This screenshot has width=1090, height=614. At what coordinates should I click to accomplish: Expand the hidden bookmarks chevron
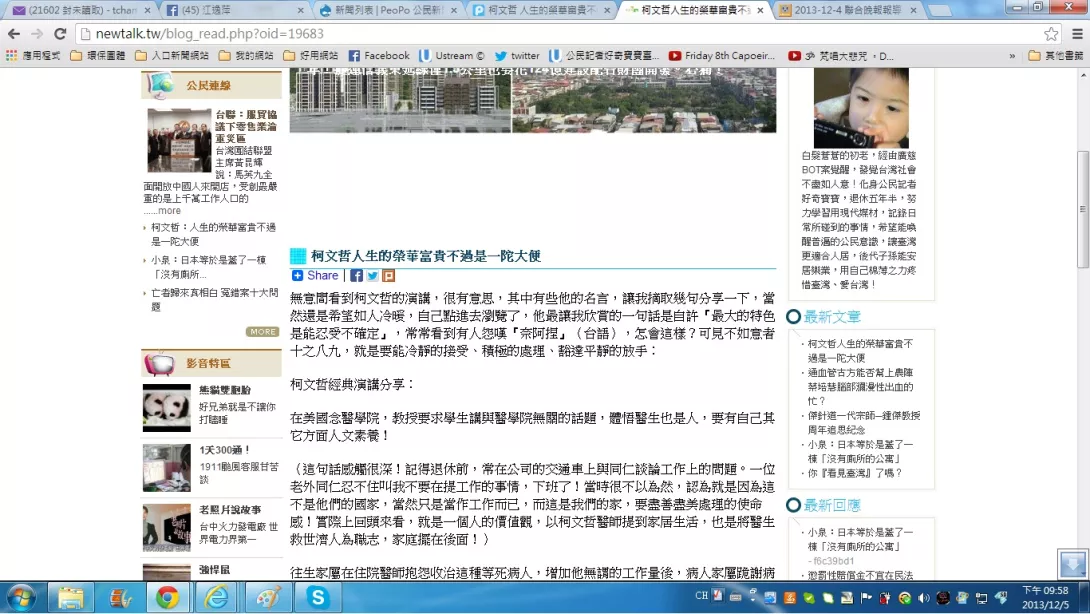tap(1012, 56)
